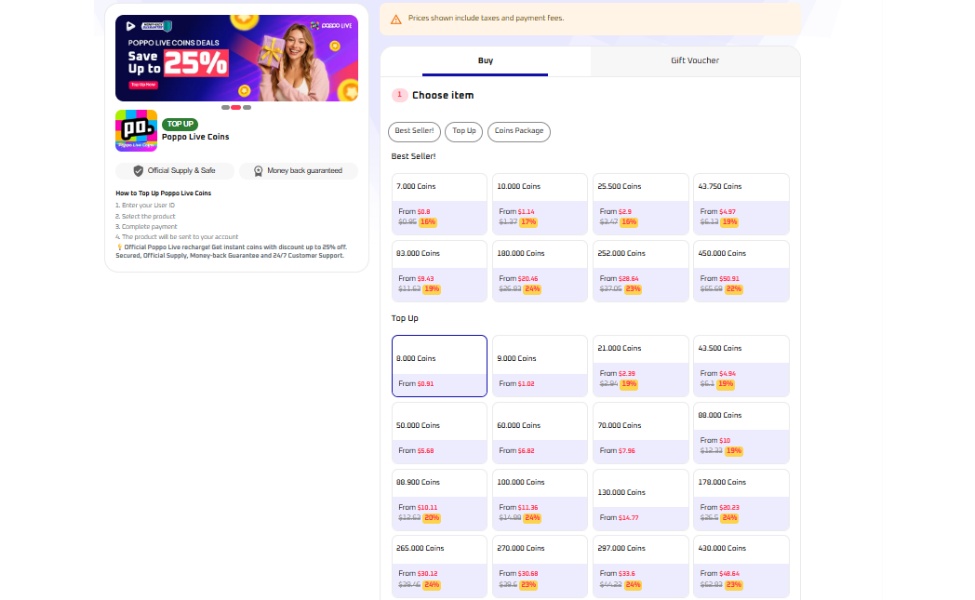Select the 21.000 Coins top up card
This screenshot has height=600, width=975.
tap(640, 366)
